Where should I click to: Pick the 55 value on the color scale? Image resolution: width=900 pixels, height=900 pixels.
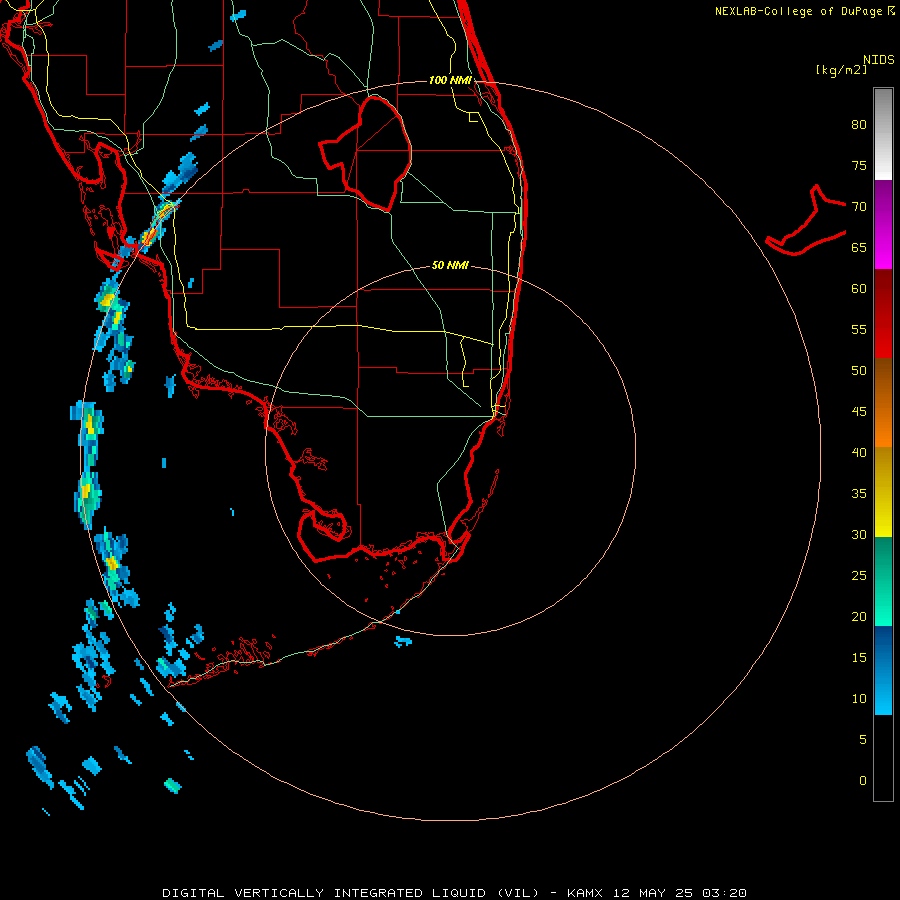(x=859, y=329)
